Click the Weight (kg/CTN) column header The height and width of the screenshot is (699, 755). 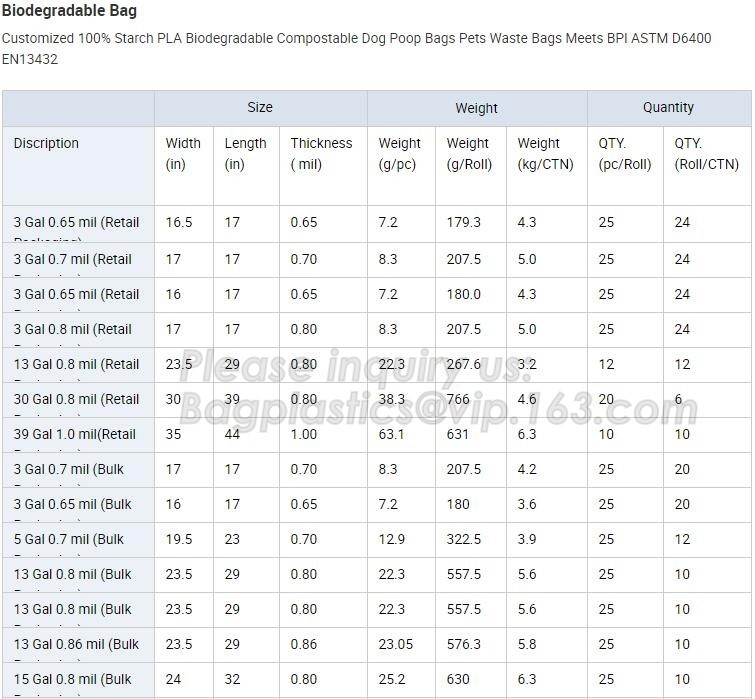[546, 154]
